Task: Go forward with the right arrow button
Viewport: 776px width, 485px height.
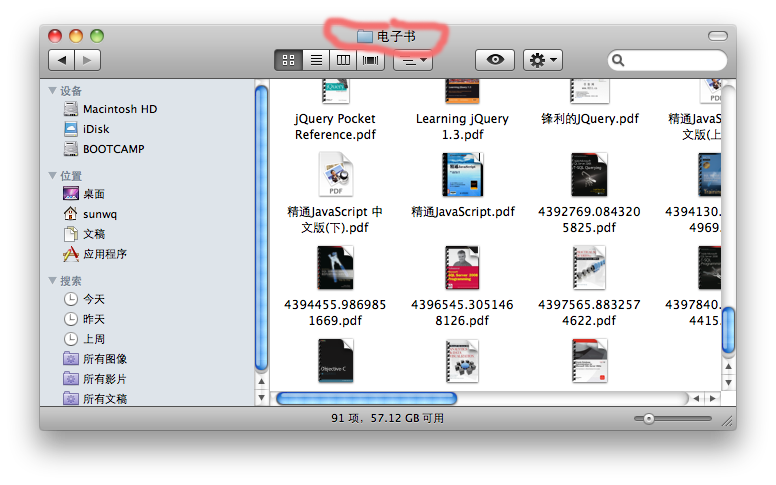Action: 88,60
